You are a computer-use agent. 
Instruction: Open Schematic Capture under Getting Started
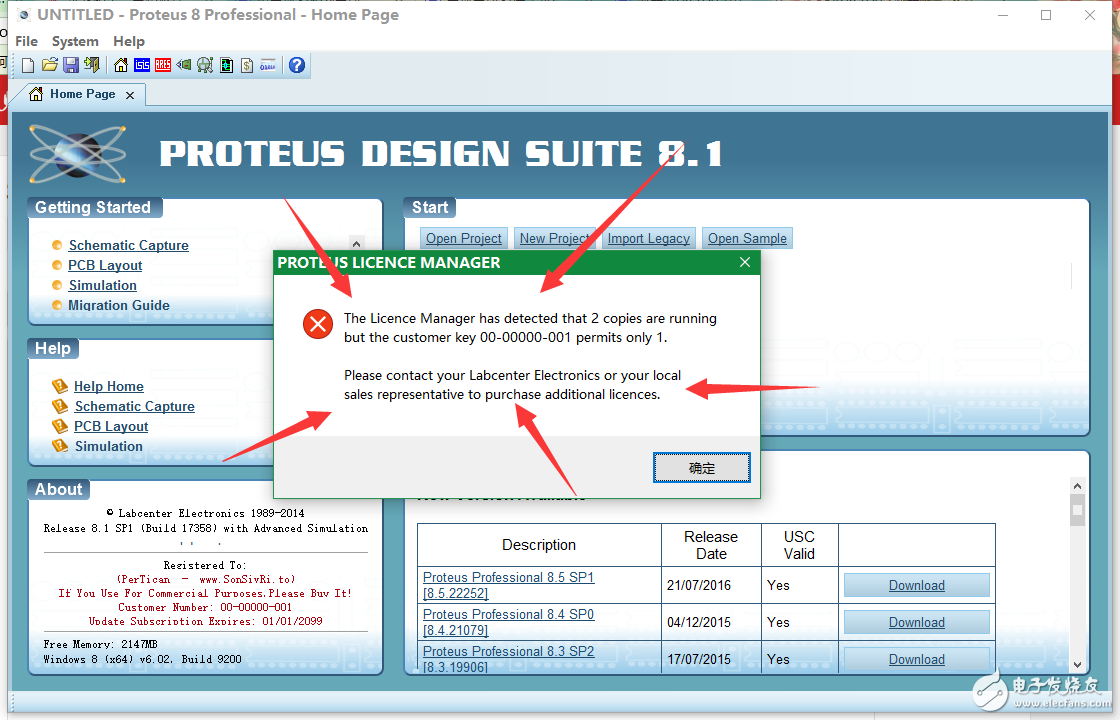click(x=129, y=245)
